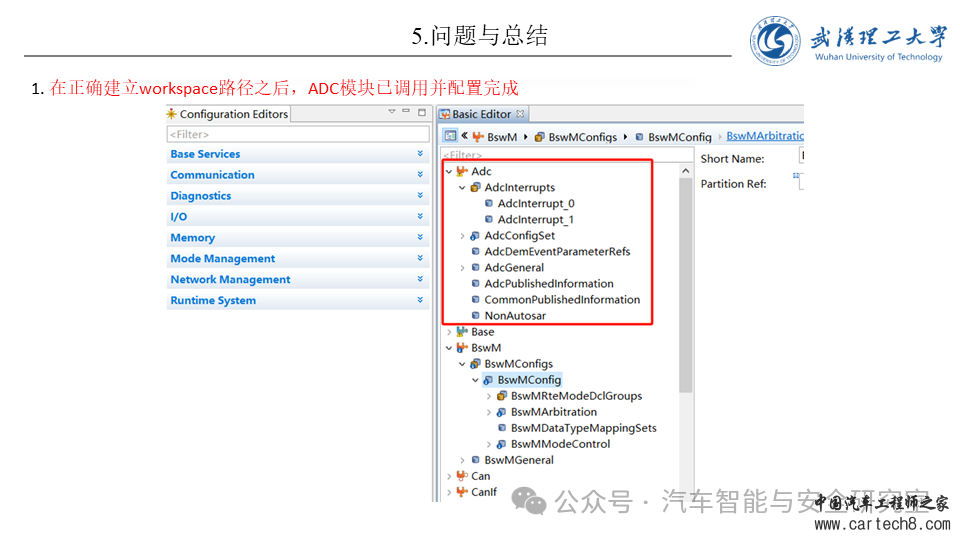960x540 pixels.
Task: Expand BswMRteModeDclGroups node arrow
Action: (489, 396)
